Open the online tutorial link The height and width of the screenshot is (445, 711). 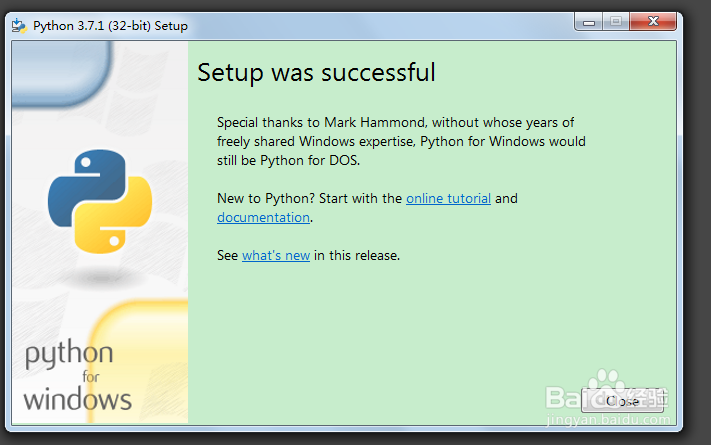[448, 198]
